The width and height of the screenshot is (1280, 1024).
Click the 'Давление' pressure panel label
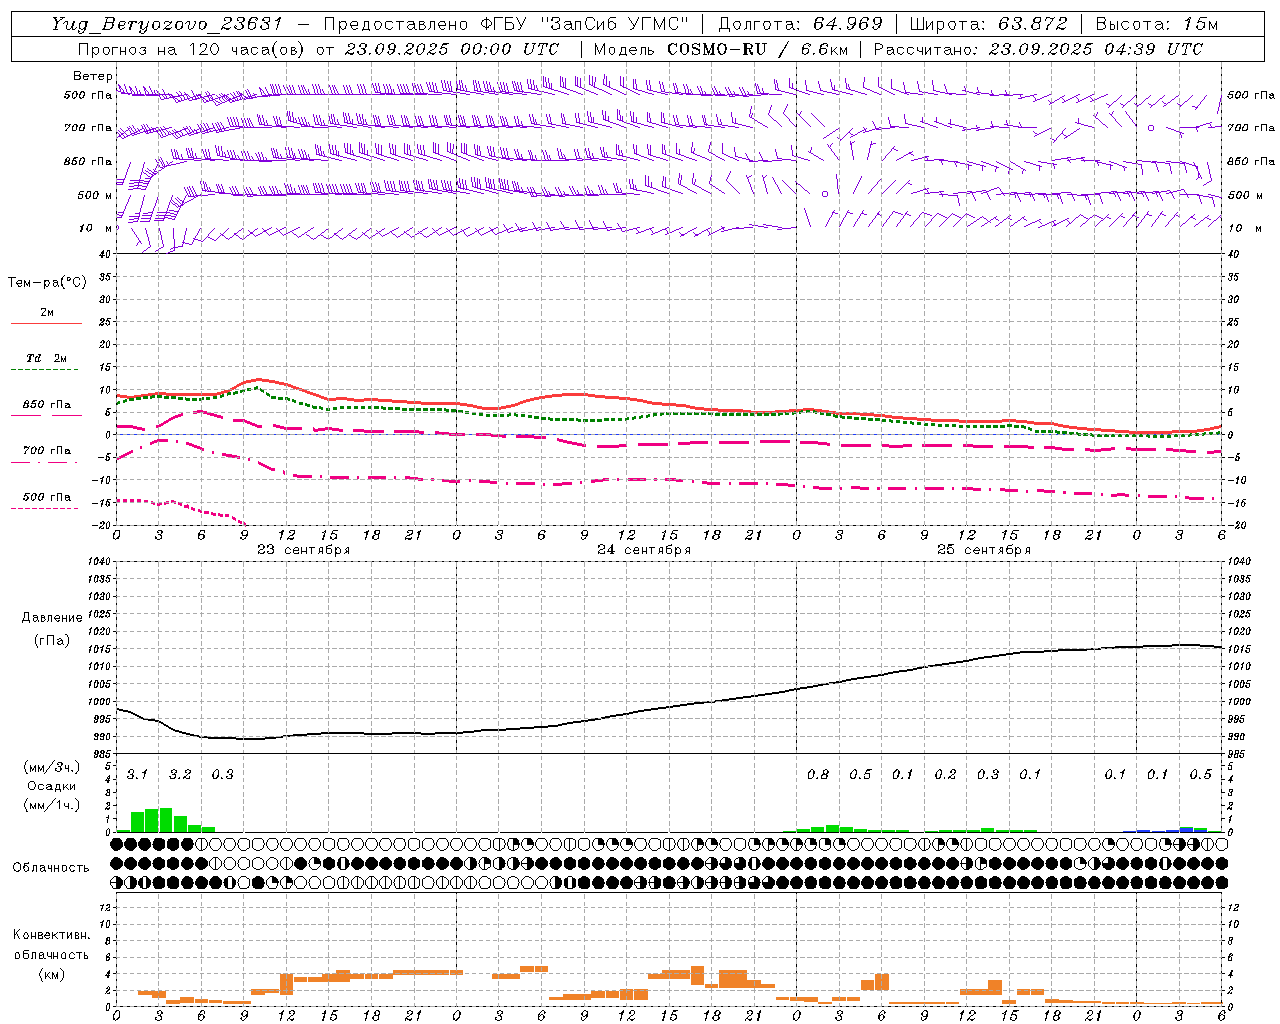coord(52,618)
